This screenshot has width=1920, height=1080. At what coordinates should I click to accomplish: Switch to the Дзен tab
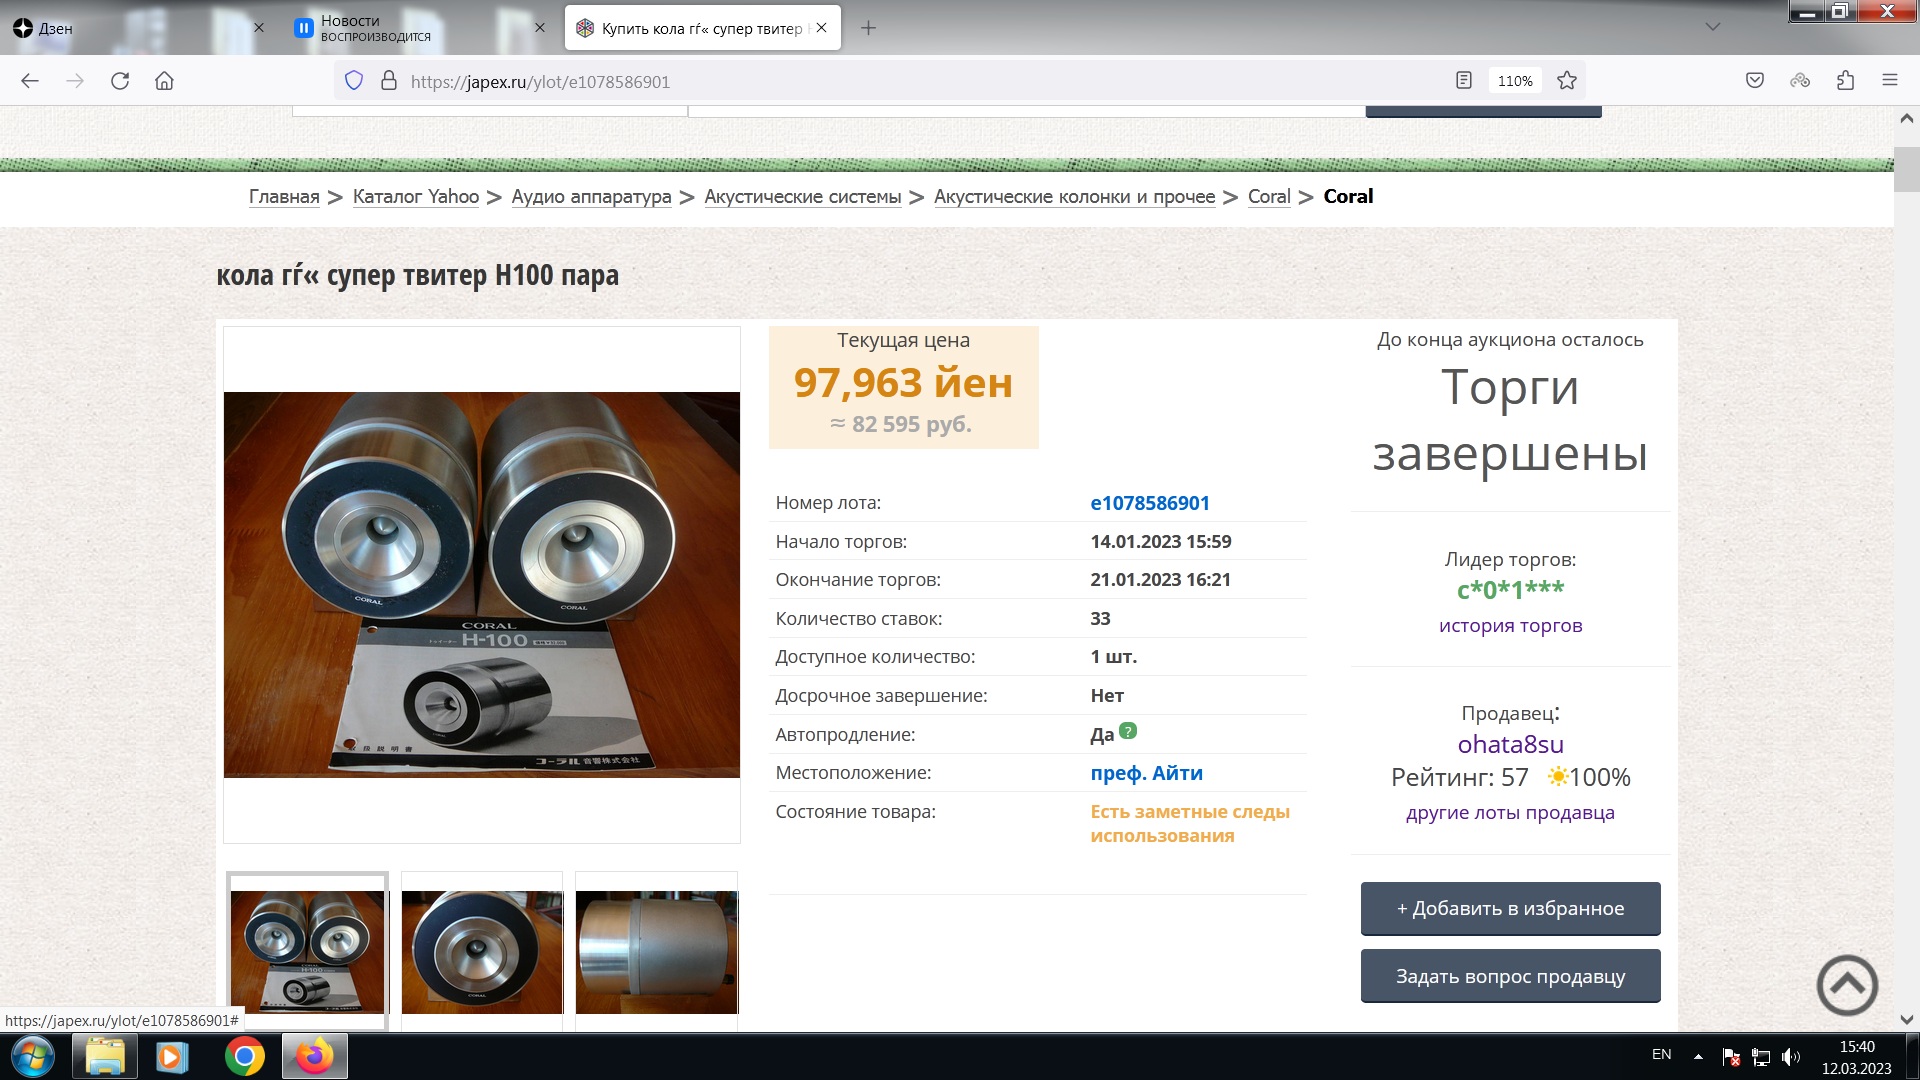pyautogui.click(x=140, y=28)
